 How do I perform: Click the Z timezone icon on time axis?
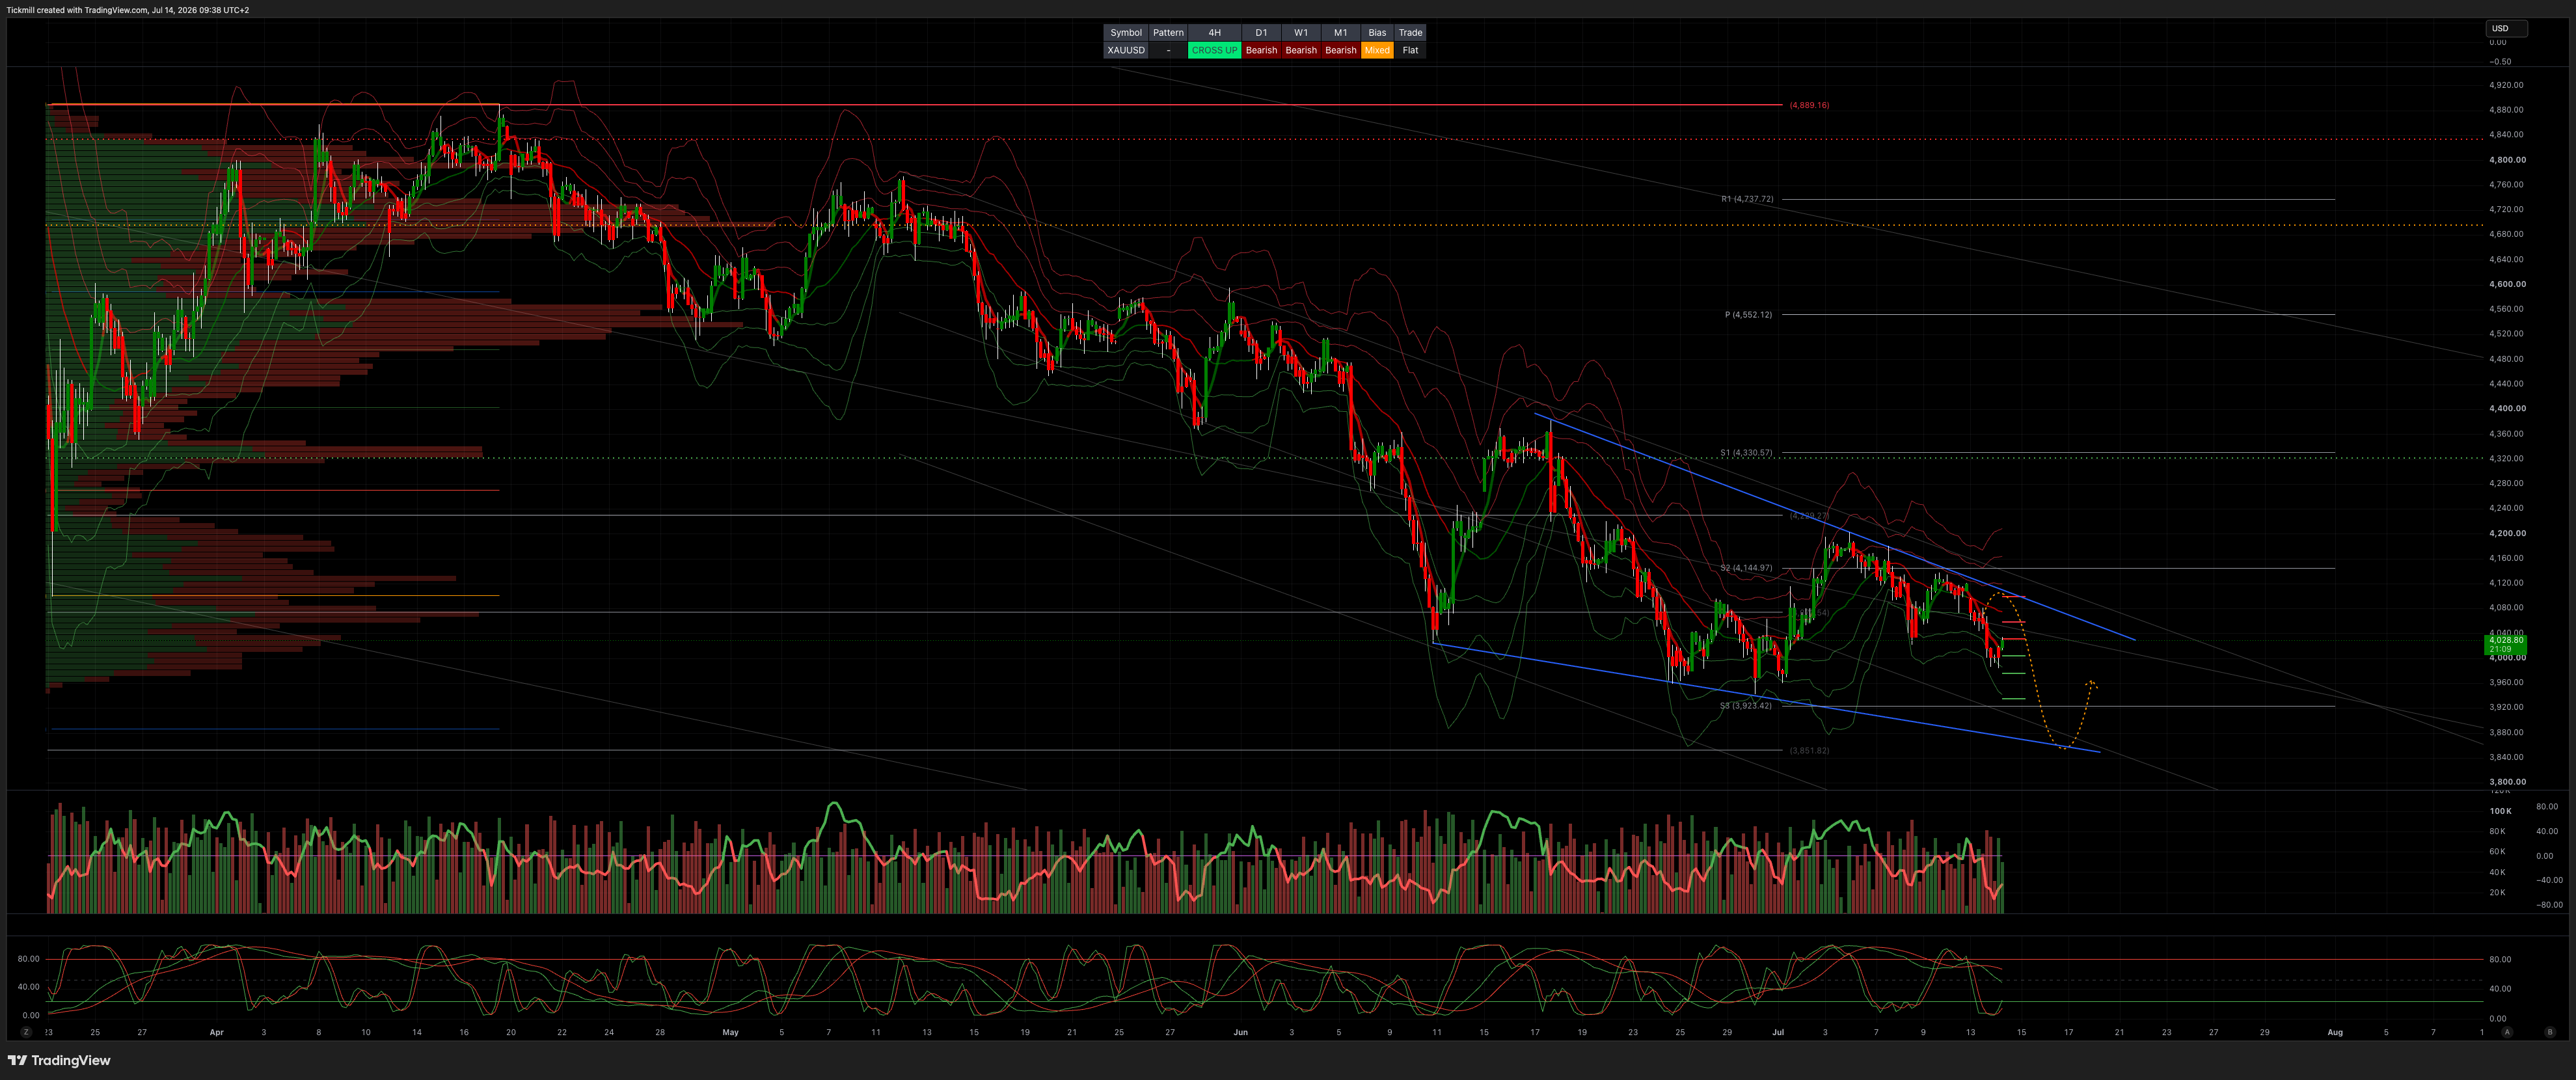pos(26,1032)
